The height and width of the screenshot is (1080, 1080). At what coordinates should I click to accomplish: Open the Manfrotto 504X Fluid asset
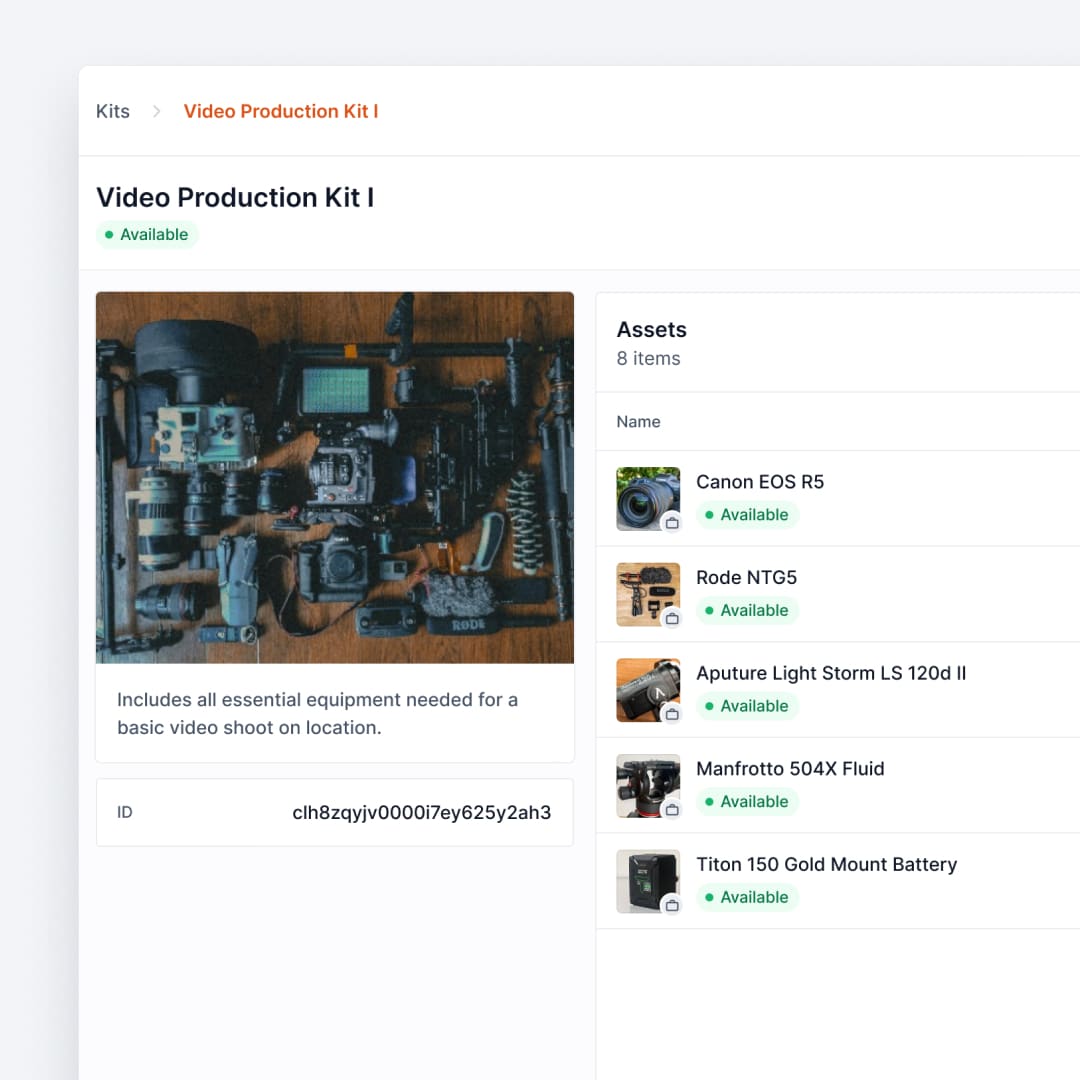[790, 769]
